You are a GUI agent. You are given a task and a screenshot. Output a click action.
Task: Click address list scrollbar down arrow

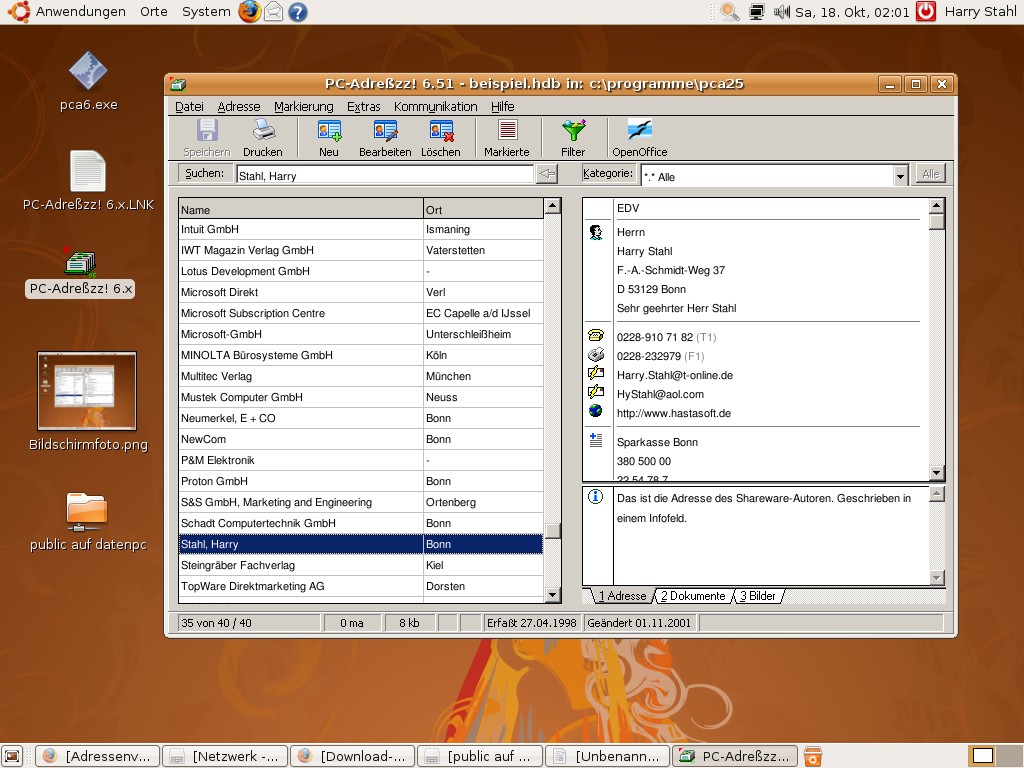(x=552, y=594)
